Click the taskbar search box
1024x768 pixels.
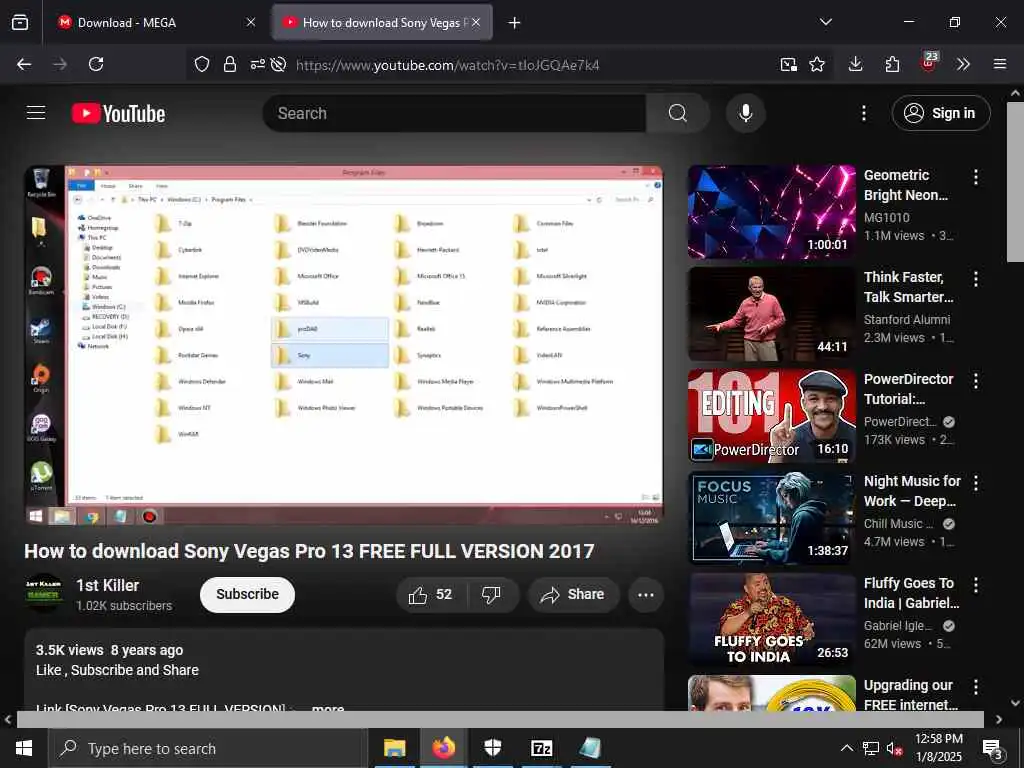coord(208,748)
